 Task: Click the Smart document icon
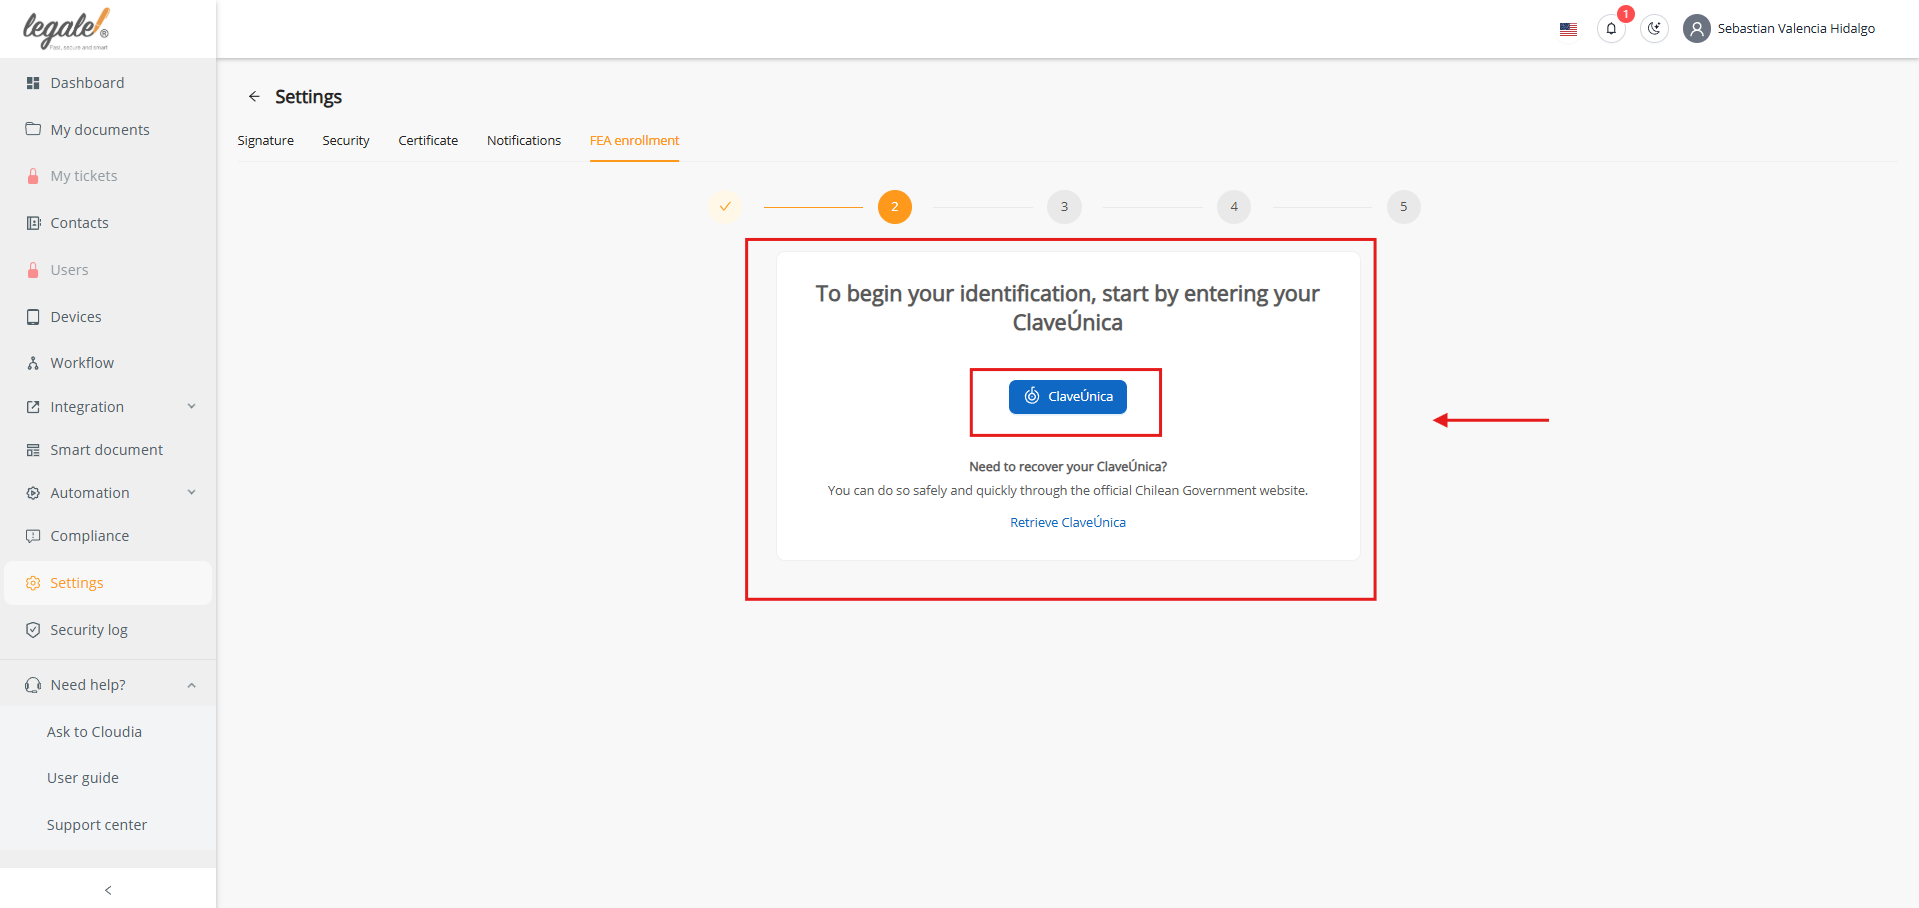pyautogui.click(x=33, y=450)
